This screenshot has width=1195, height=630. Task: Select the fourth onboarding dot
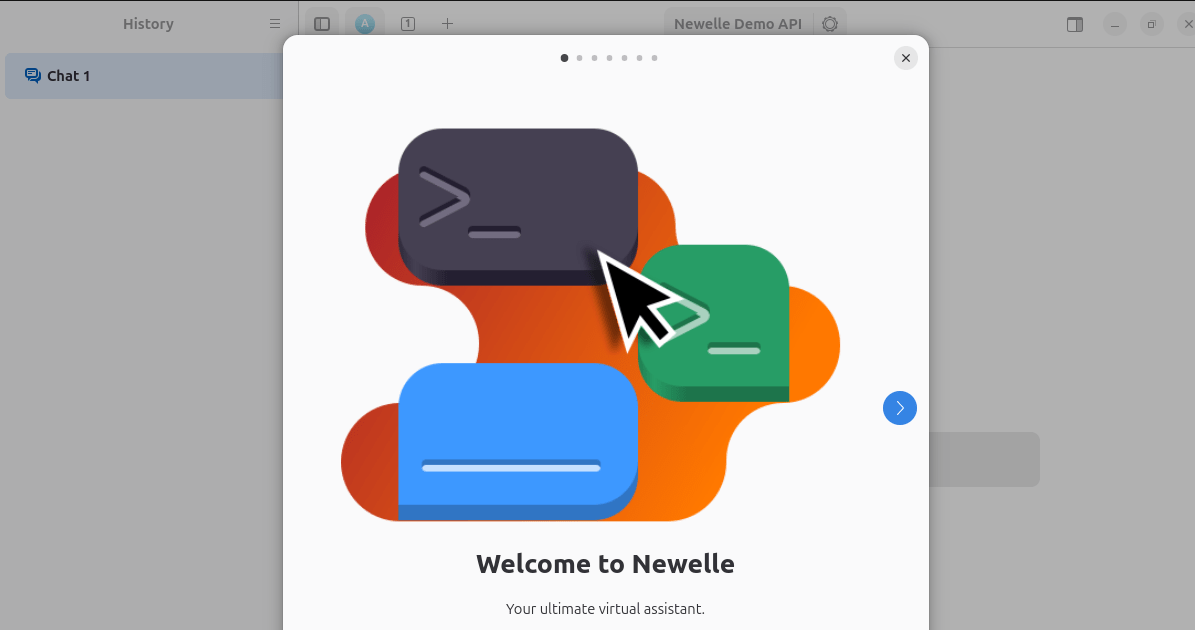pos(609,58)
